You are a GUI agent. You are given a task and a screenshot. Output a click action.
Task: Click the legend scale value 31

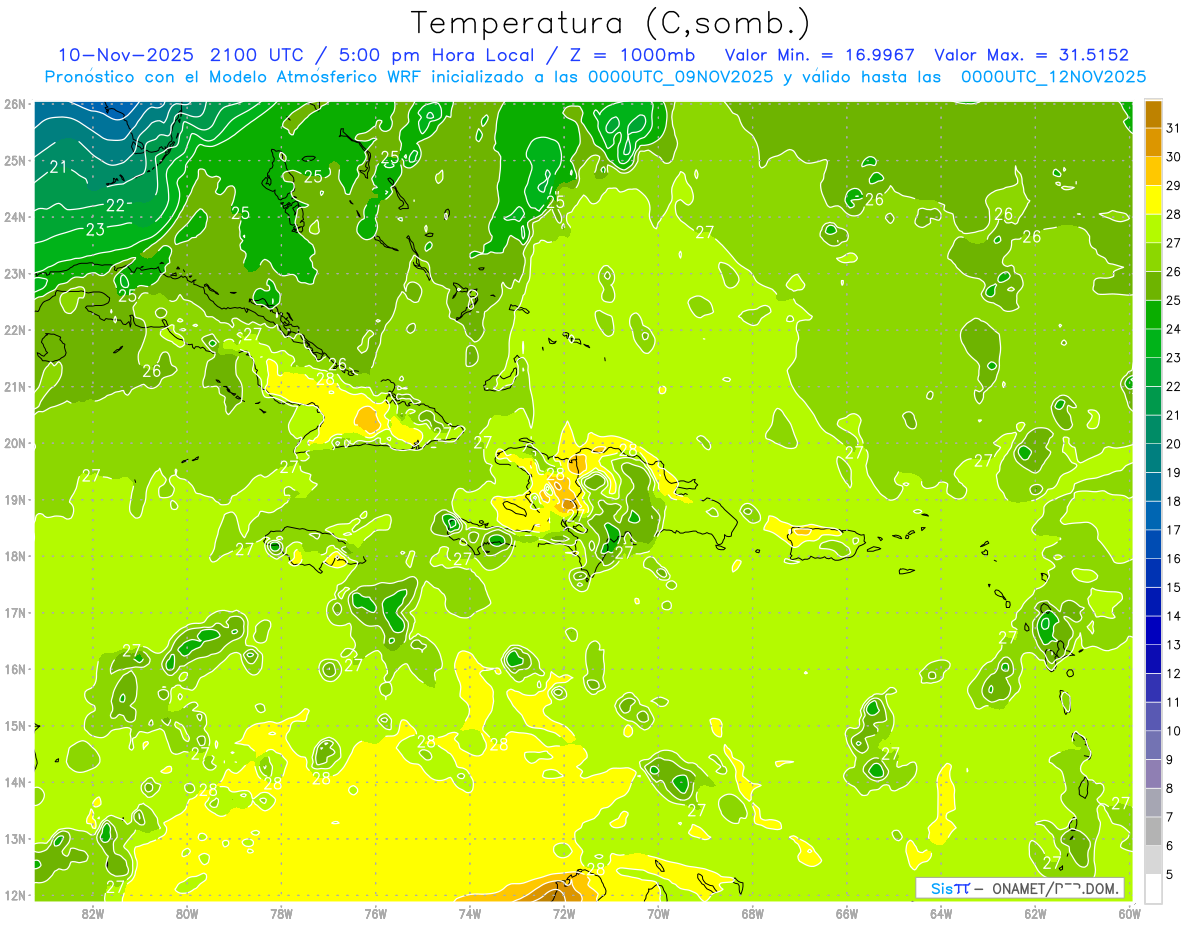[1173, 128]
